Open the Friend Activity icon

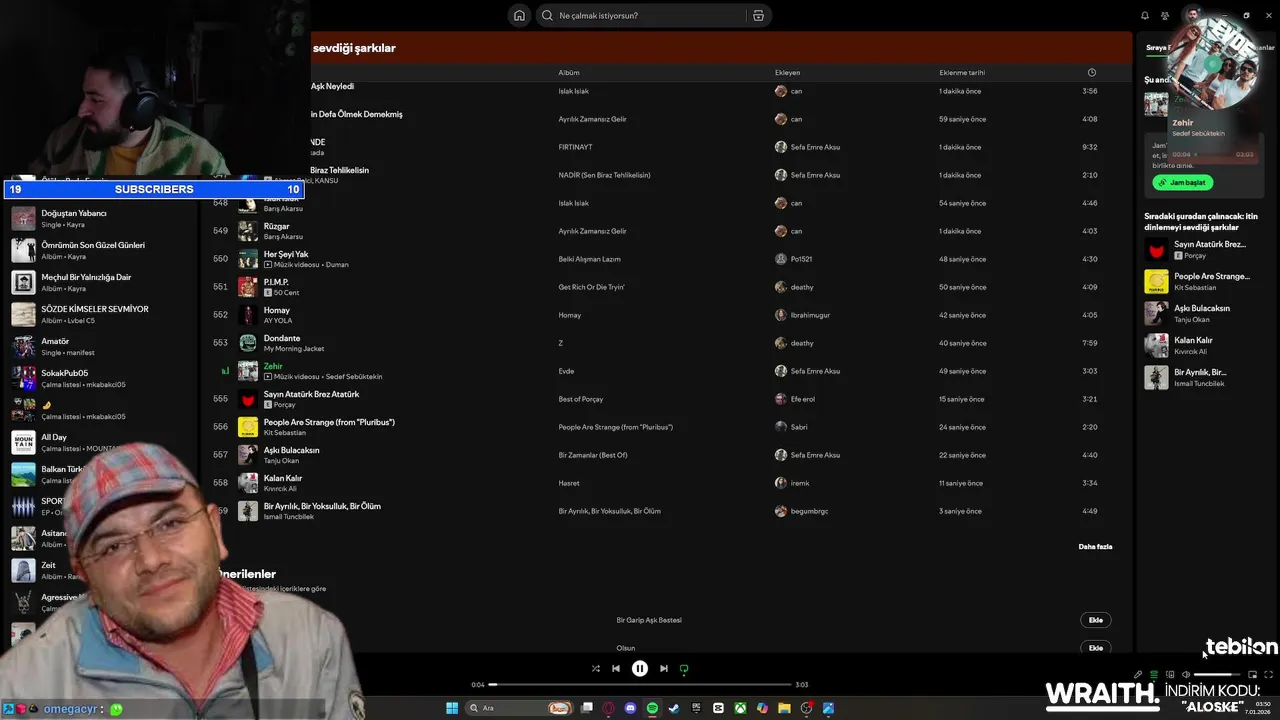coord(1165,15)
